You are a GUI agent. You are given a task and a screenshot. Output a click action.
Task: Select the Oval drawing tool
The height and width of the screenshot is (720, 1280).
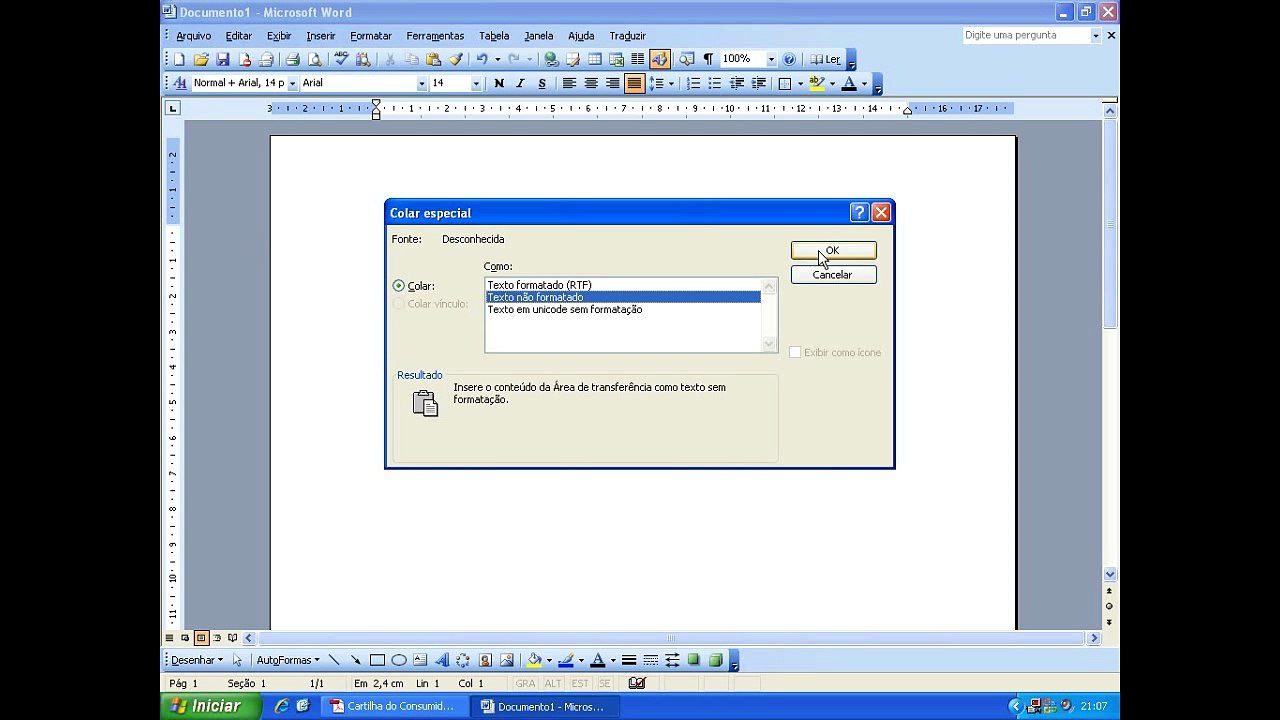399,660
